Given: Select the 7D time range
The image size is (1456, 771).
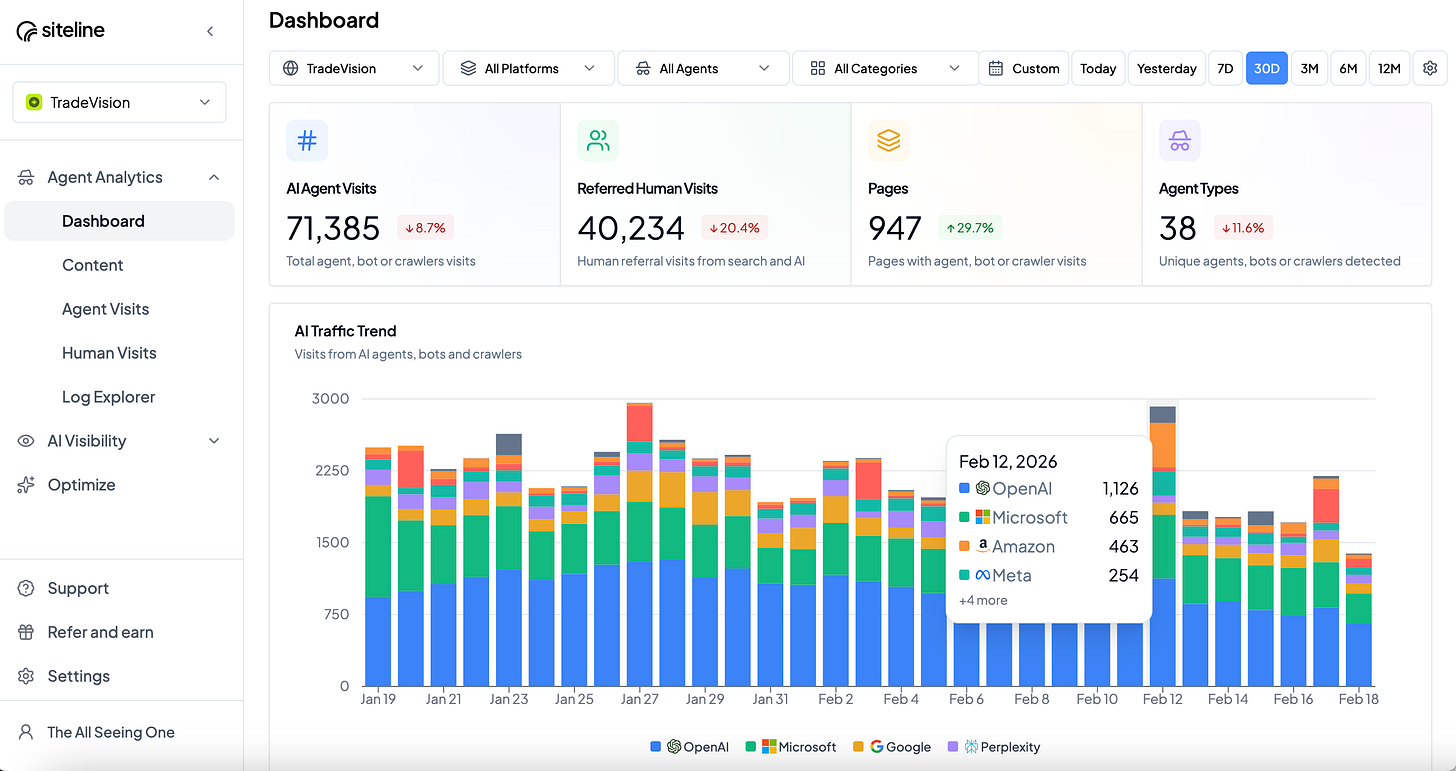Looking at the screenshot, I should coord(1225,68).
